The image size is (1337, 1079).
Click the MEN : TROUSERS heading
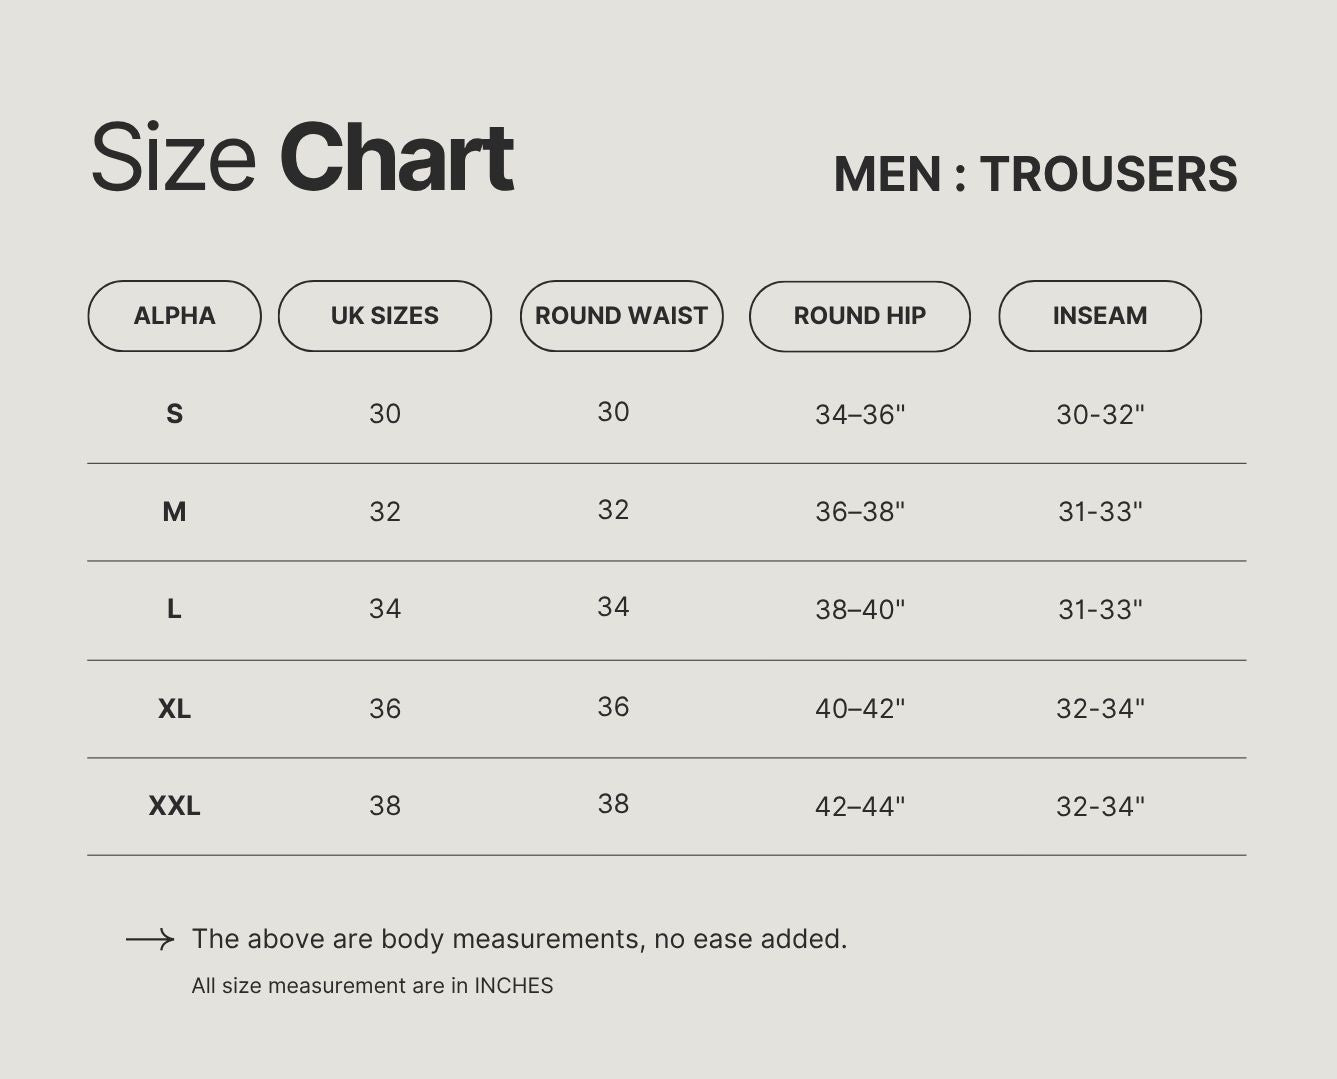(1036, 174)
